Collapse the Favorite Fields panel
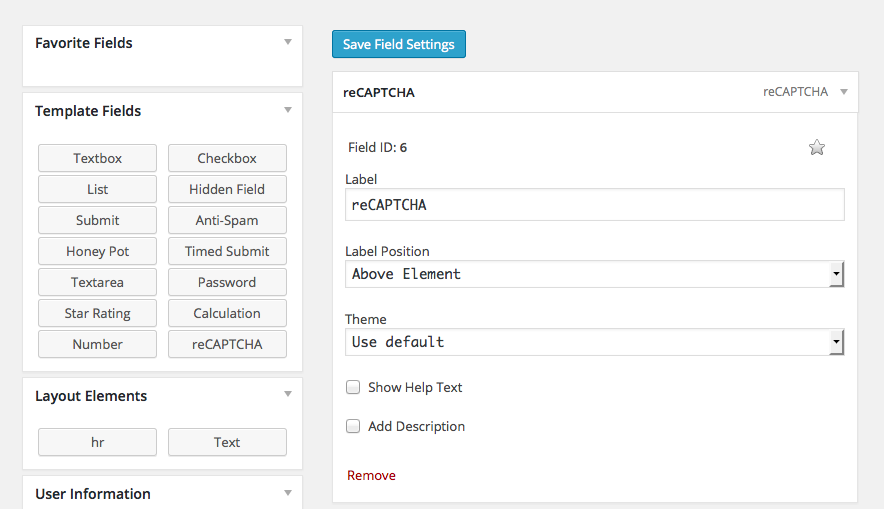This screenshot has height=509, width=884. [287, 42]
